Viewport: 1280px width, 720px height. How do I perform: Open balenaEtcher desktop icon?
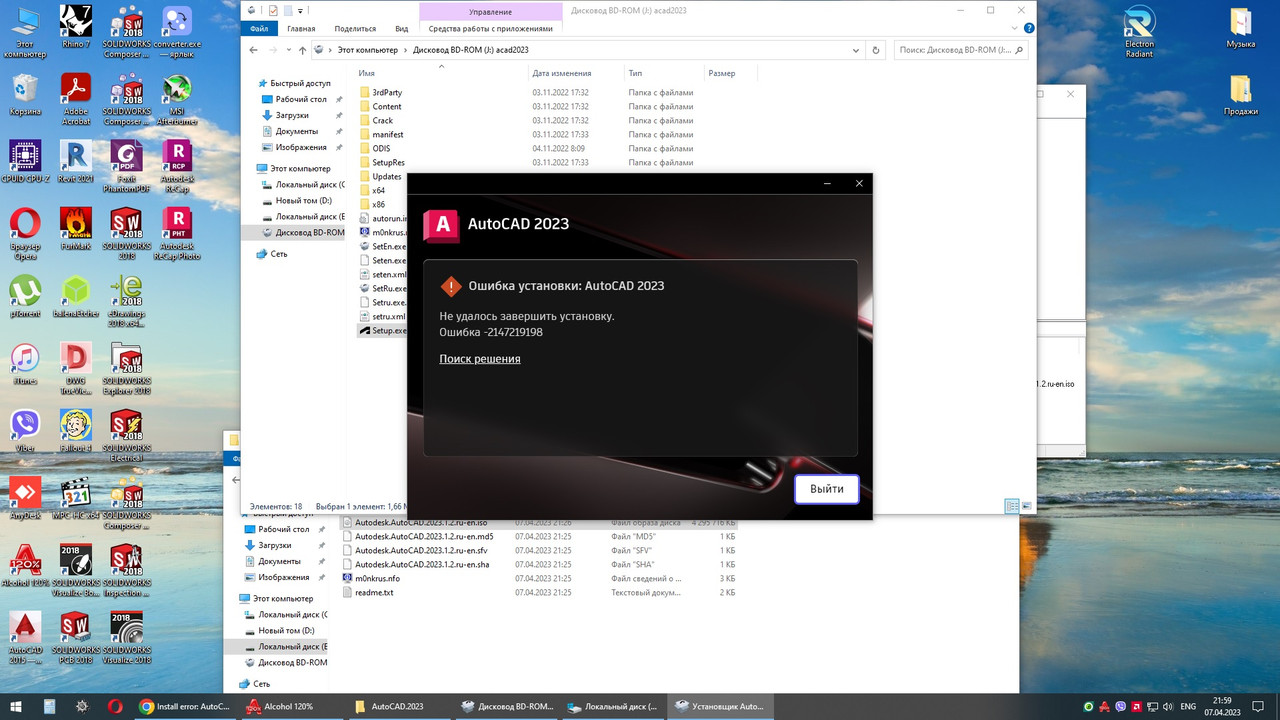[x=76, y=296]
